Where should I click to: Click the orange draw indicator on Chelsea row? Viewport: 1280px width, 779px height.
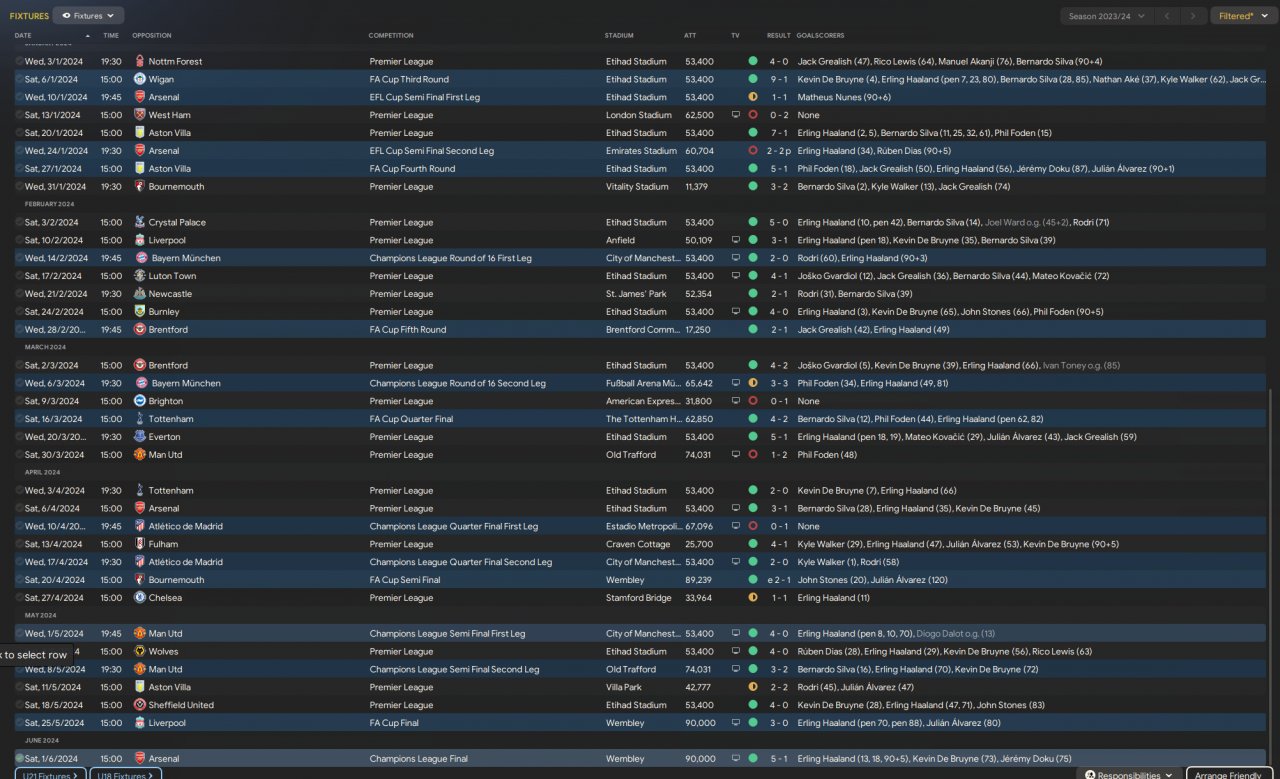coord(752,598)
